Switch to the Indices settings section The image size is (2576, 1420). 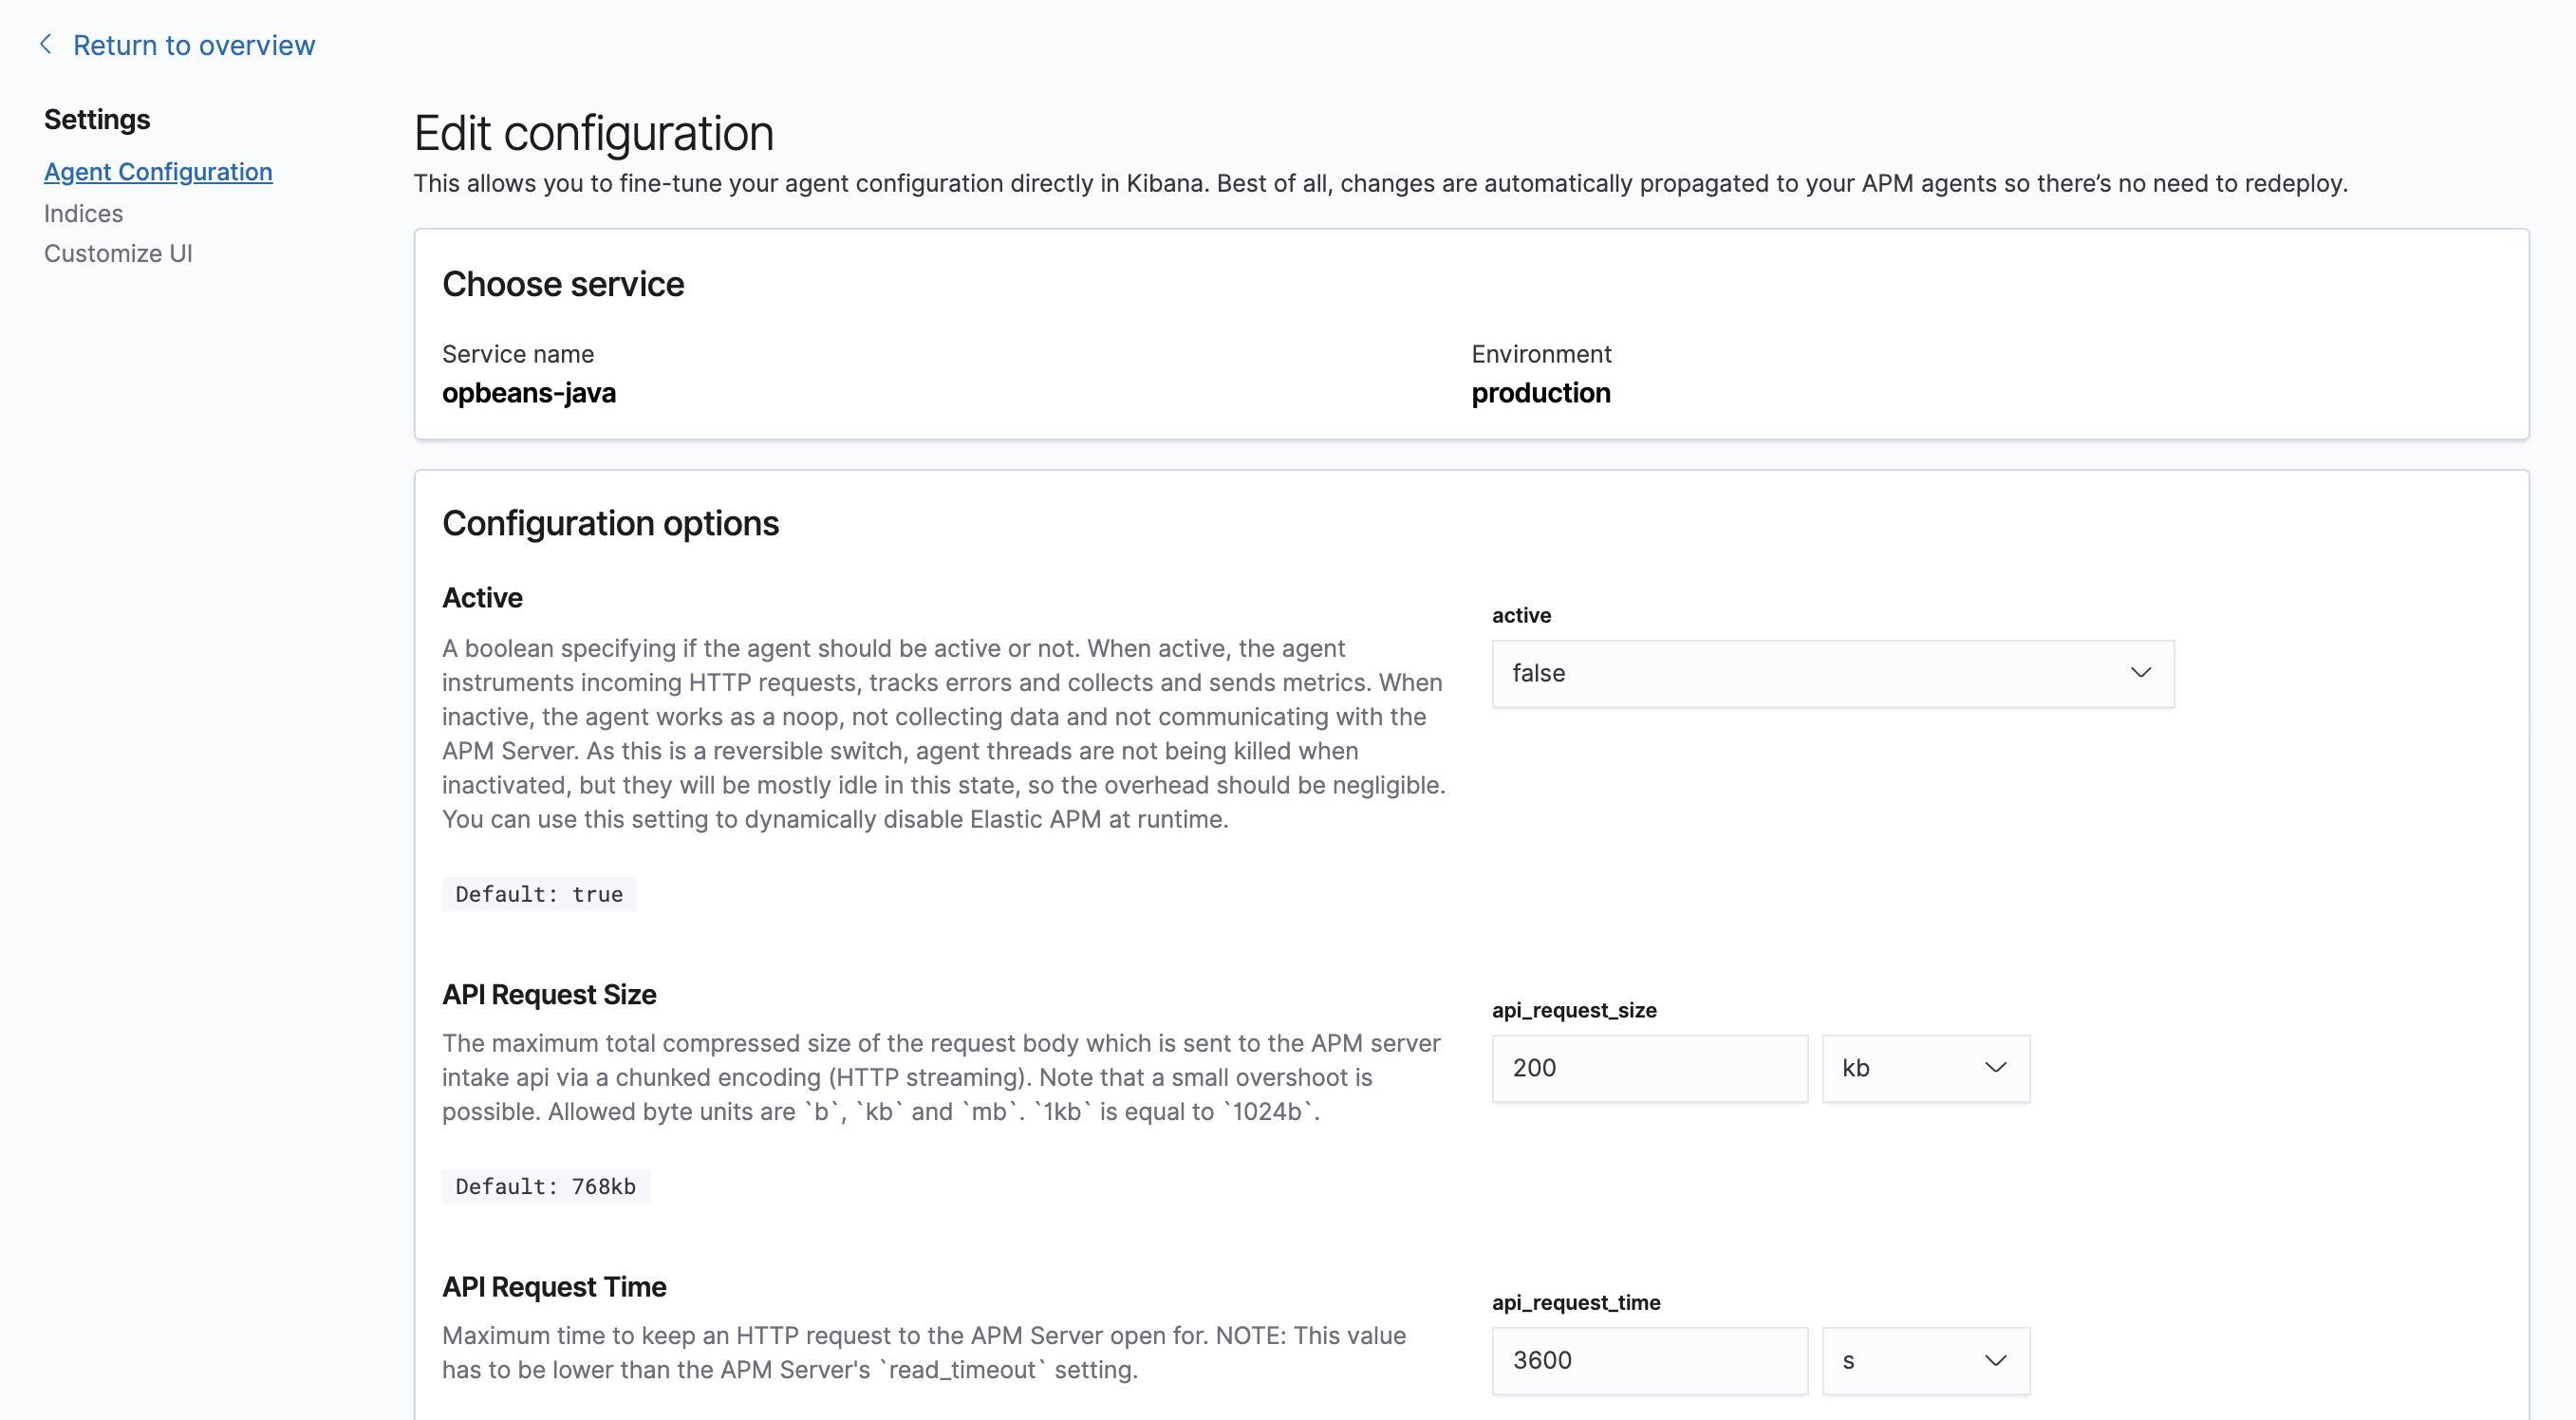point(83,213)
